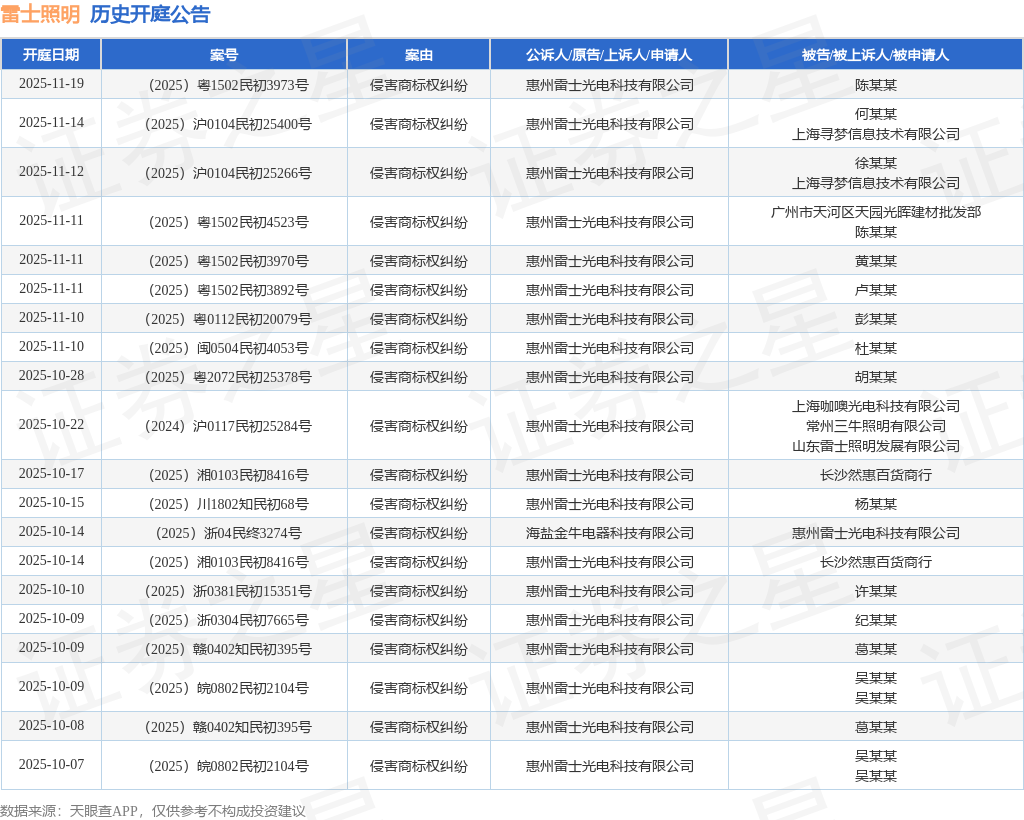Select case number 浙0381民初15351号

pyautogui.click(x=229, y=591)
